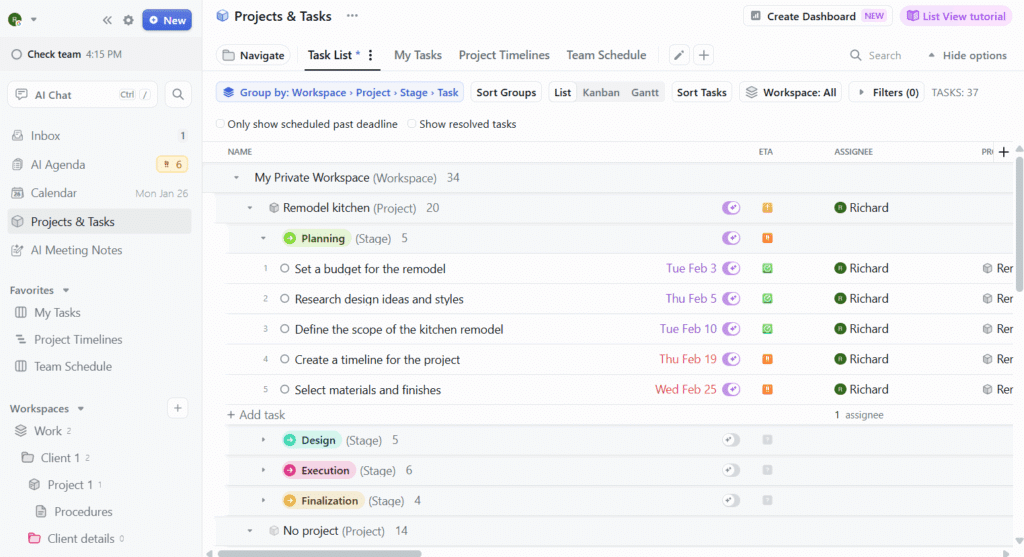1024x557 pixels.
Task: Click the Finalization stage orange icon
Action: pos(290,501)
